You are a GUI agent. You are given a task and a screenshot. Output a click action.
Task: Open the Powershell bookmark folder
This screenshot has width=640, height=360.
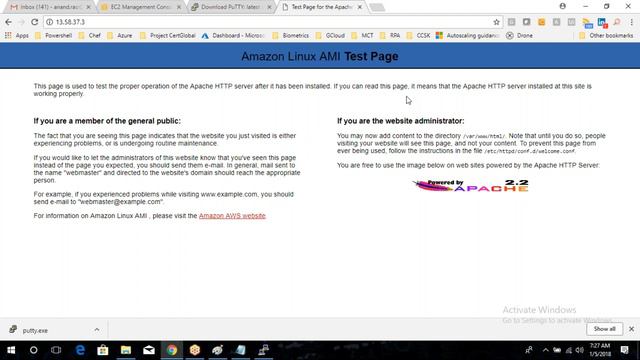pos(53,36)
